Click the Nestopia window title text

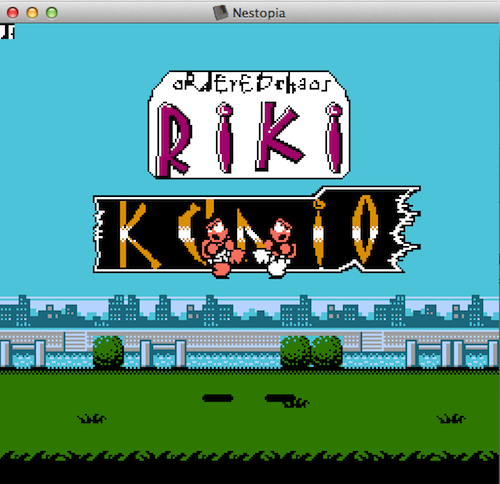click(x=259, y=13)
